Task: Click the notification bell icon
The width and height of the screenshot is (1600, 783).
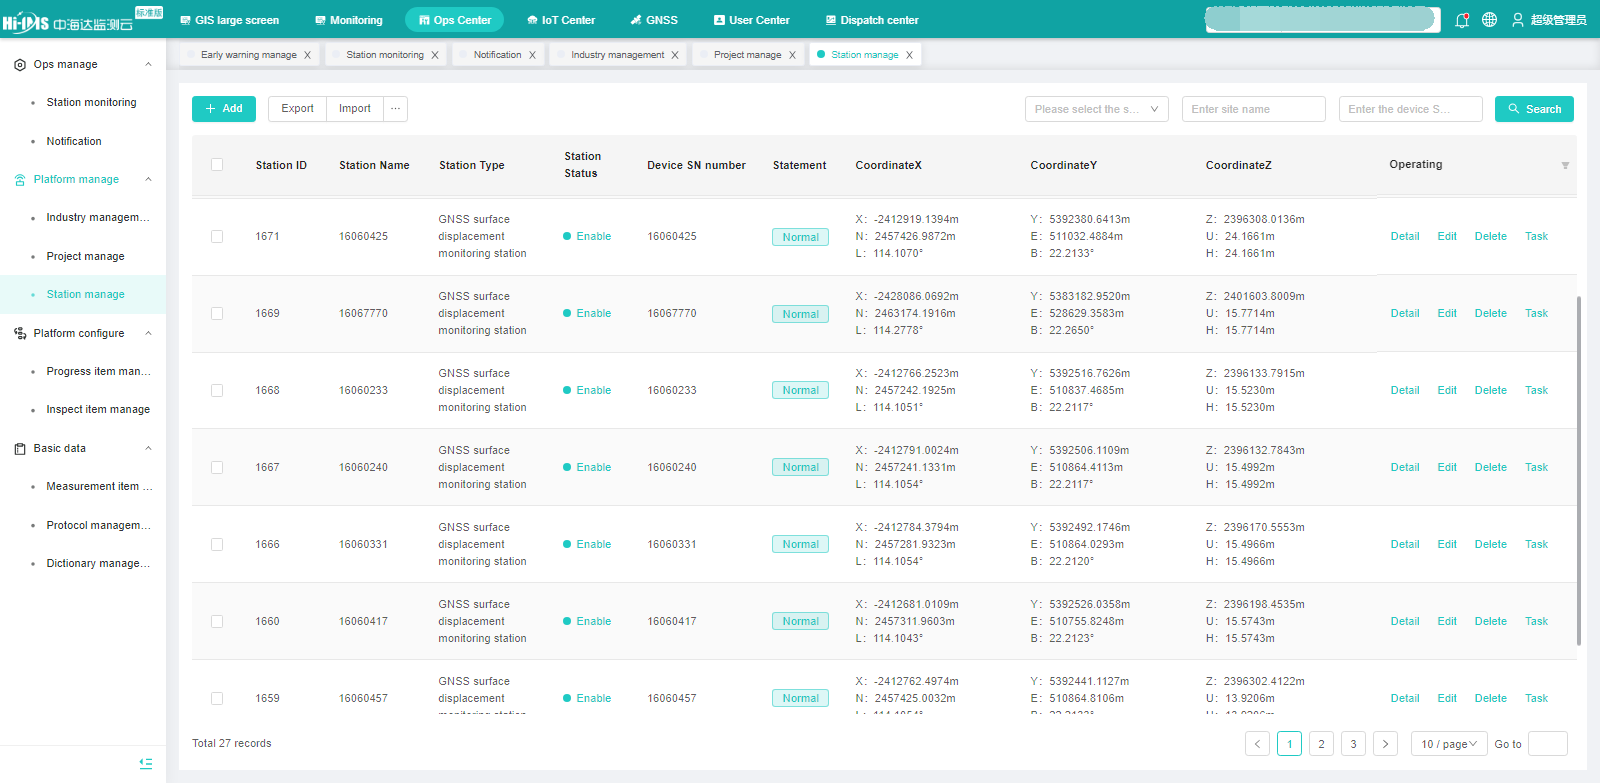Action: (x=1462, y=20)
